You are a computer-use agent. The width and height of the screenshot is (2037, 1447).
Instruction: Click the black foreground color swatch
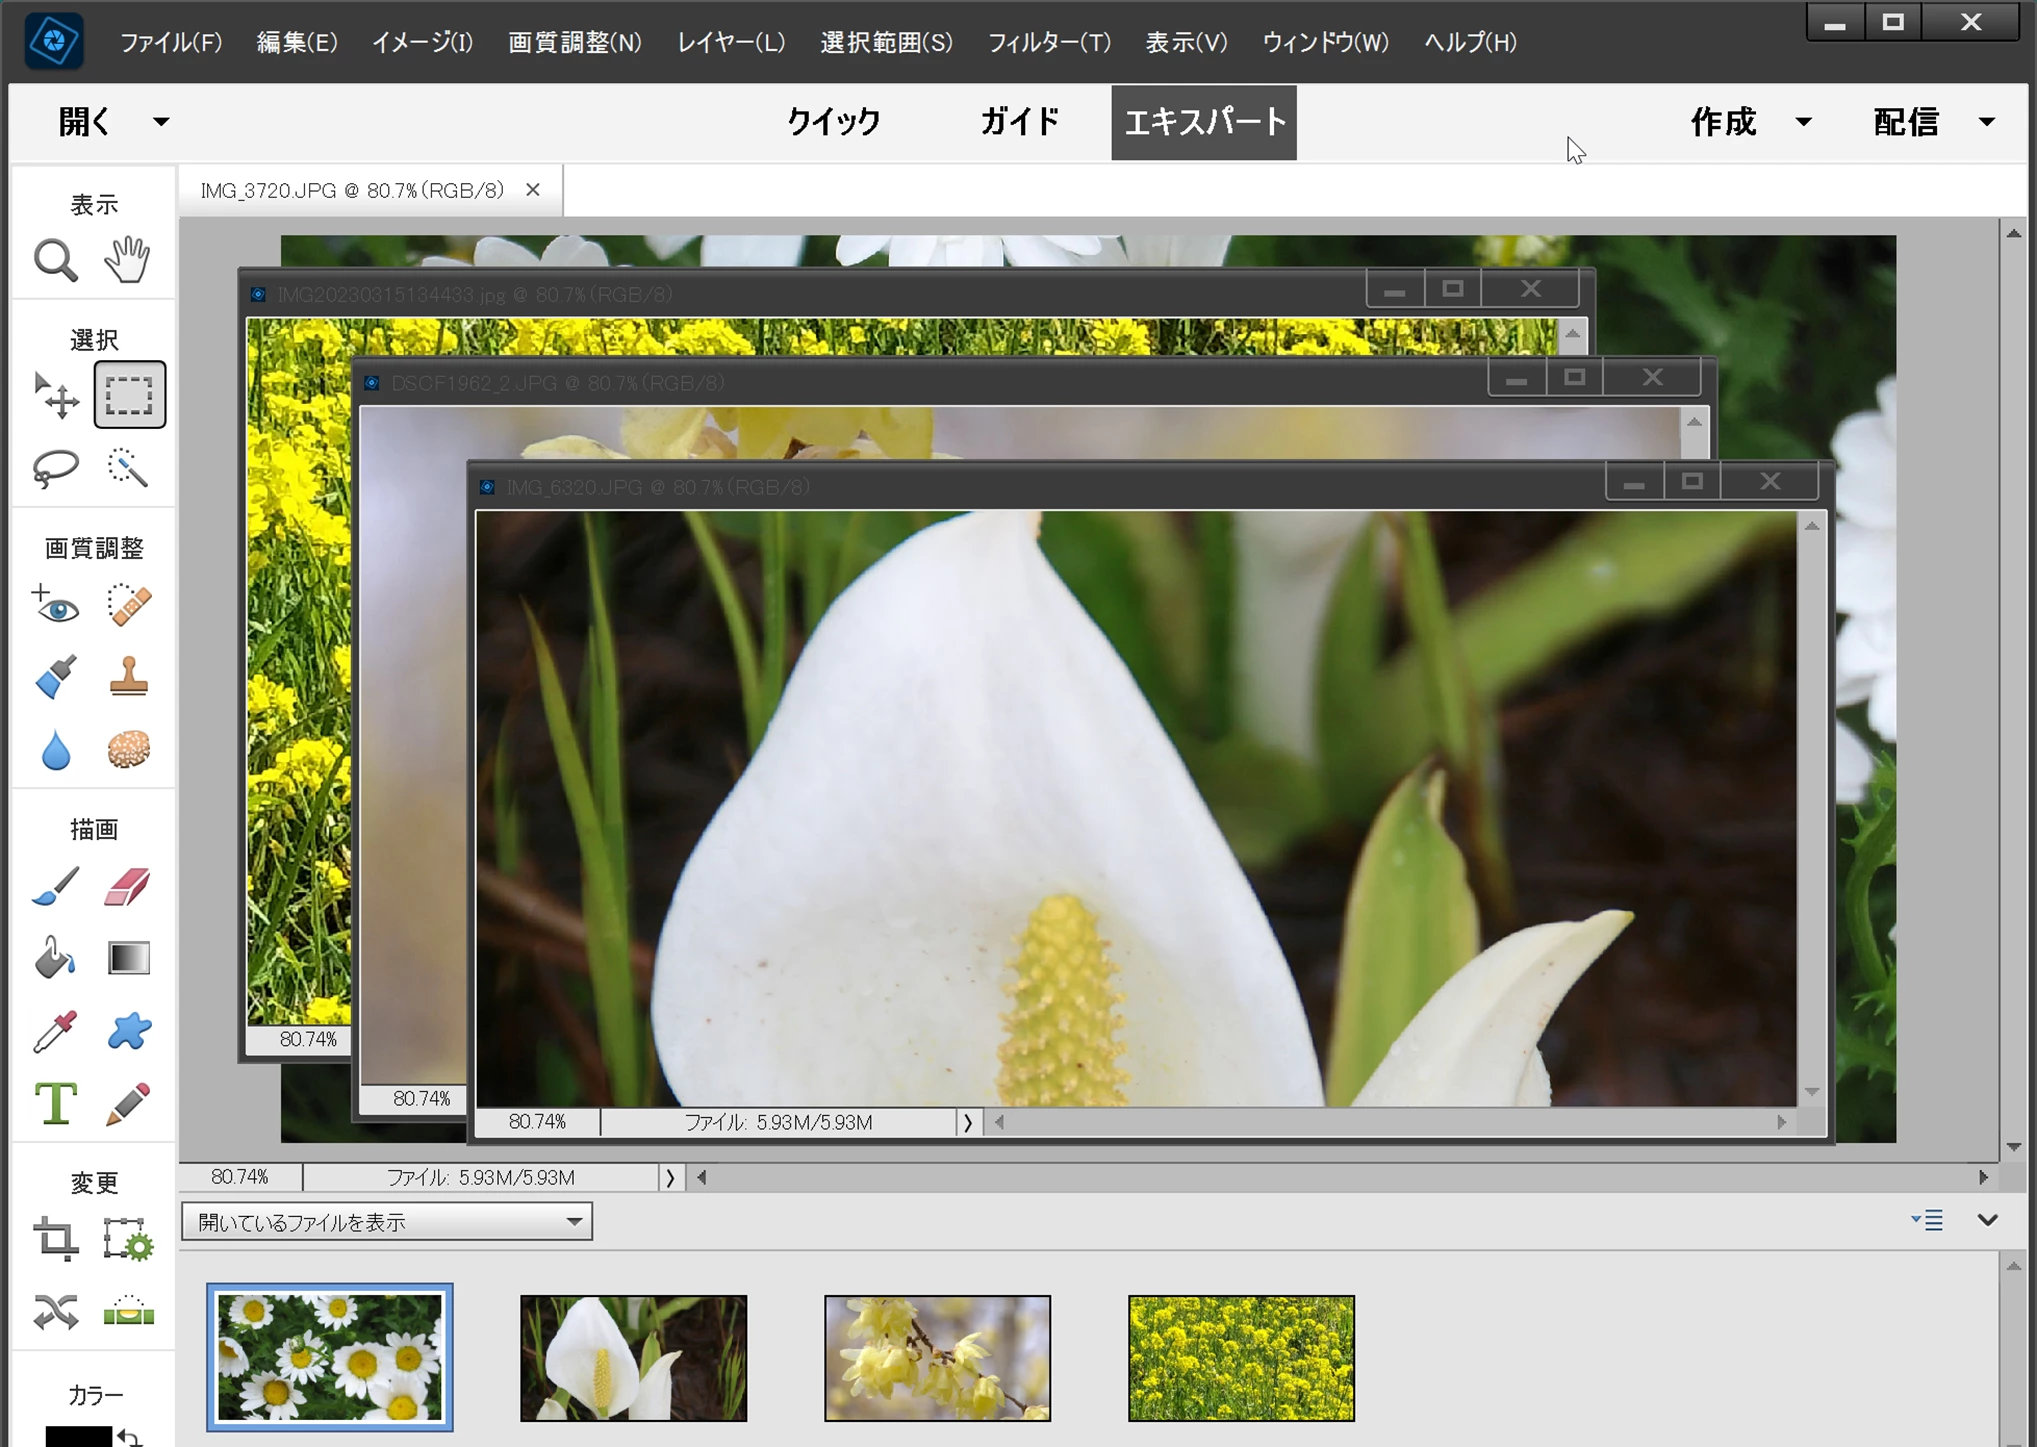pos(78,1438)
